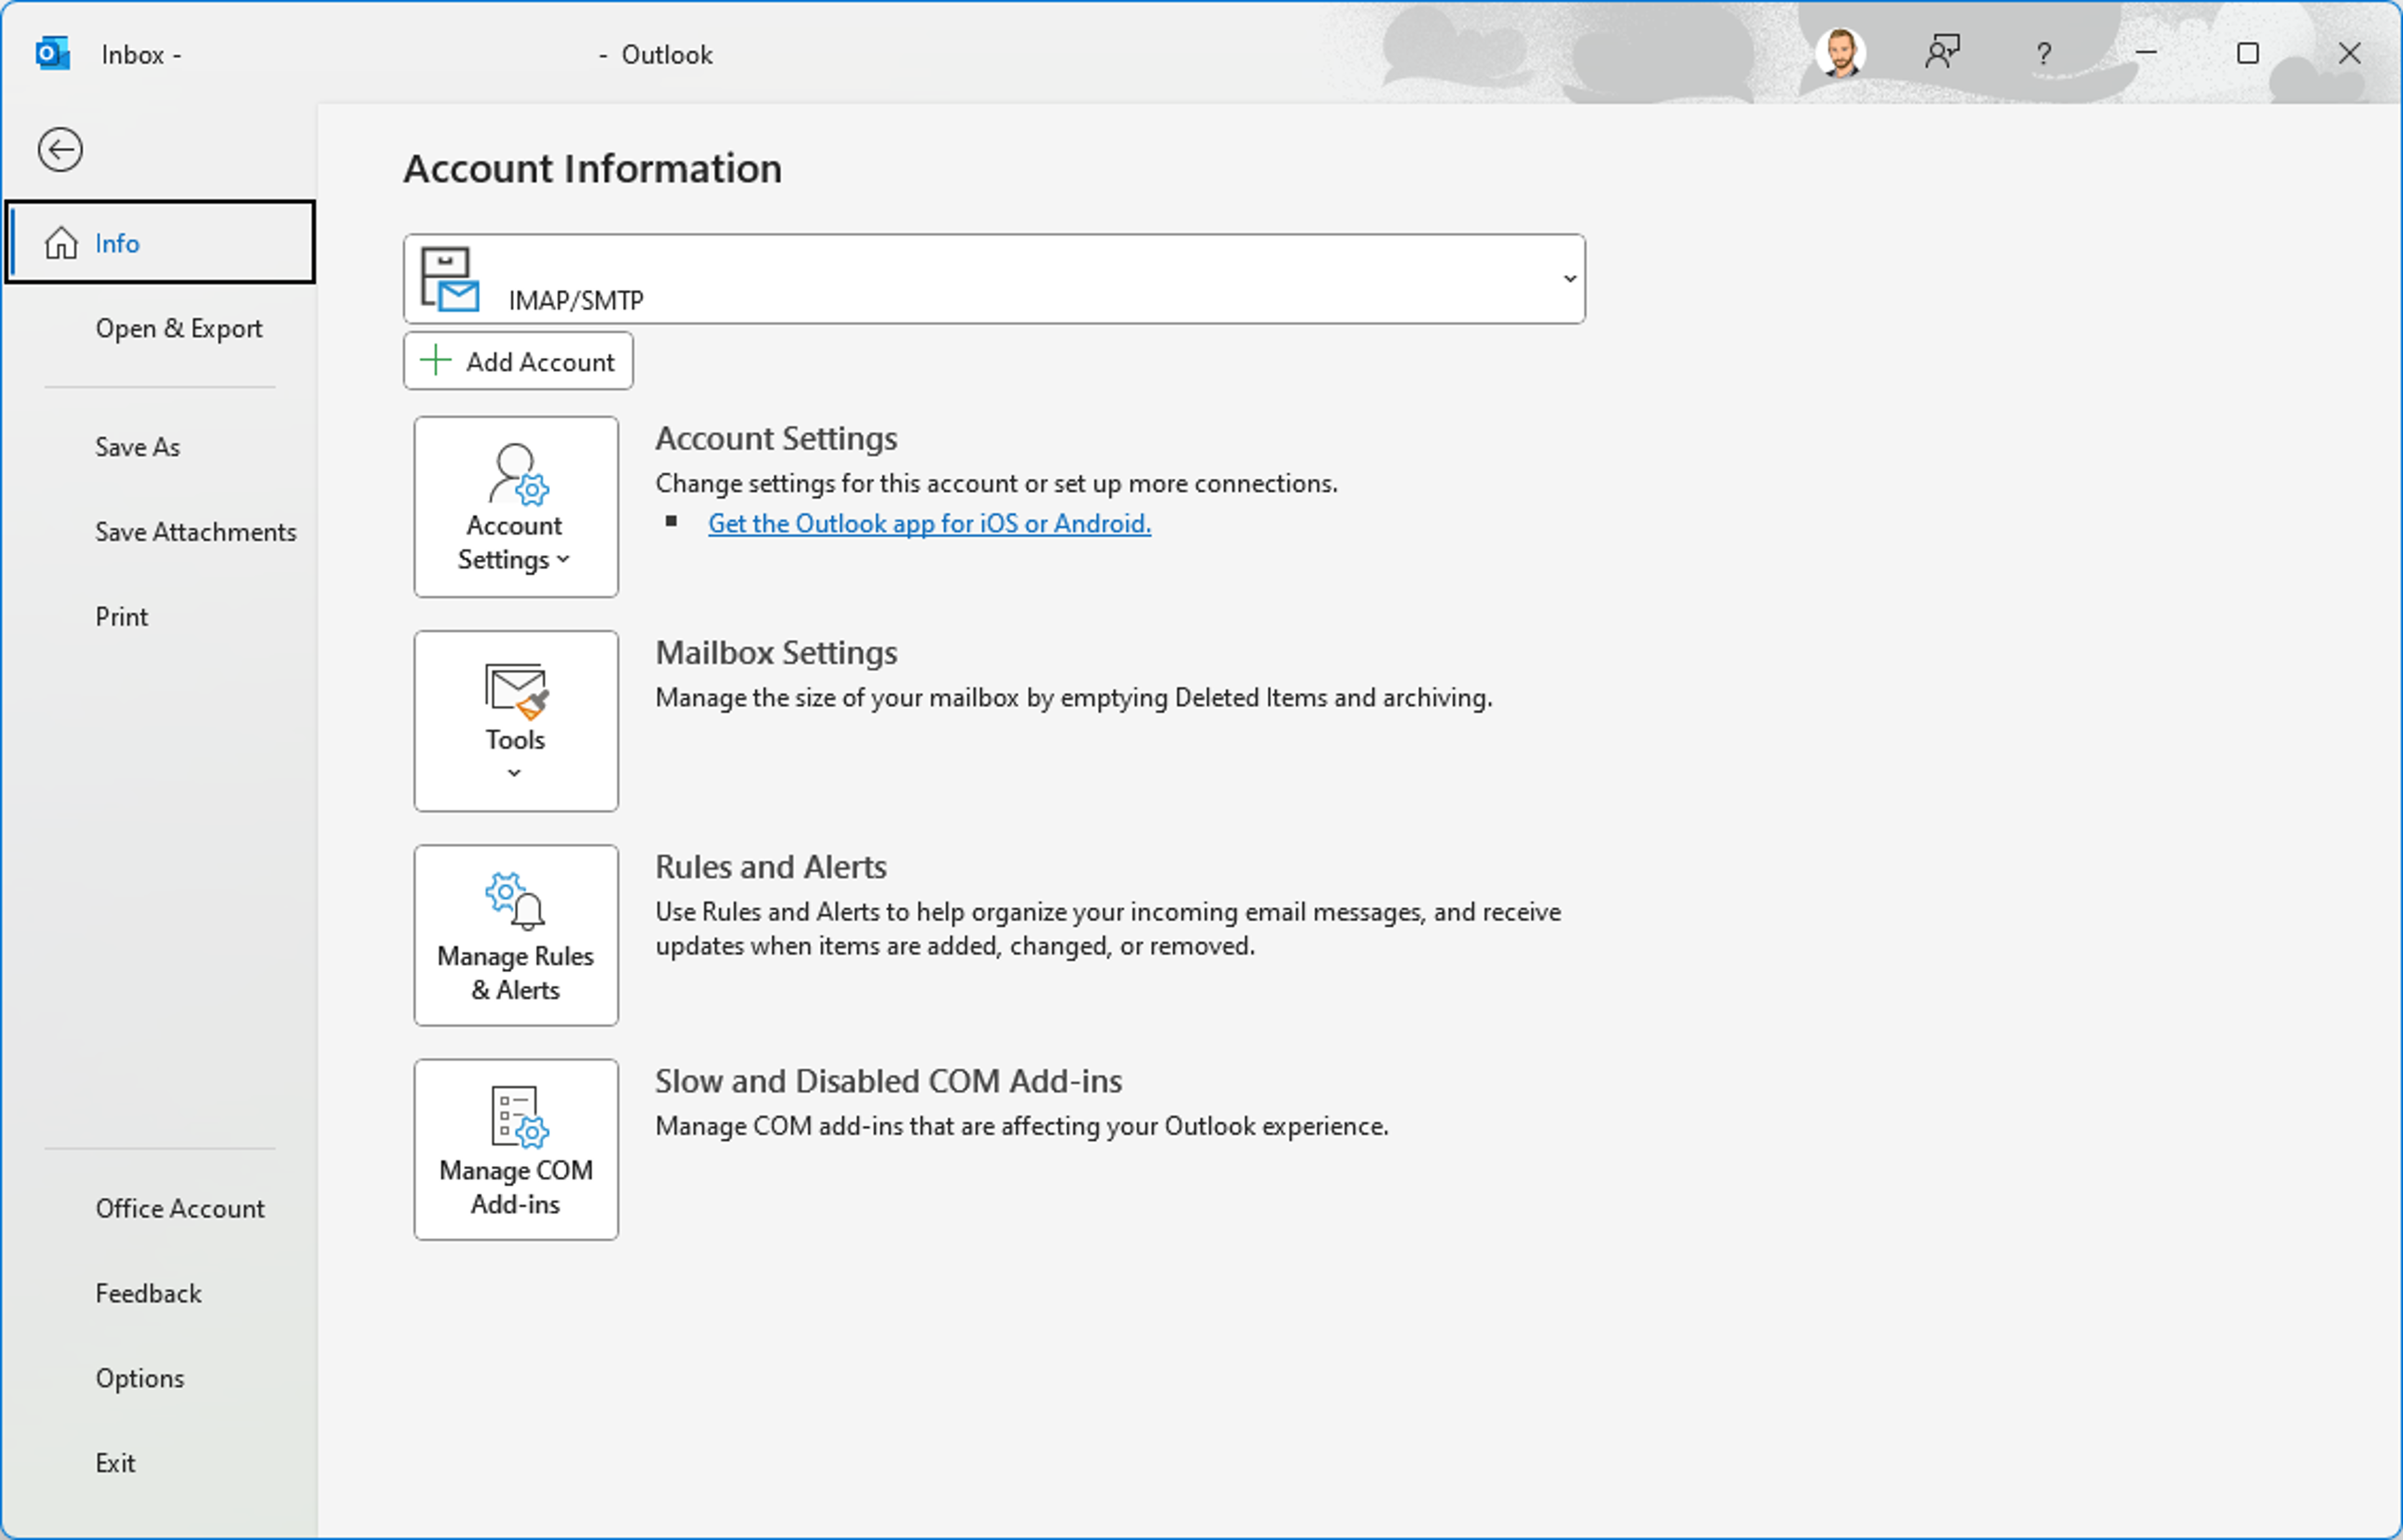
Task: Expand the account selector dropdown arrow
Action: [x=1569, y=279]
